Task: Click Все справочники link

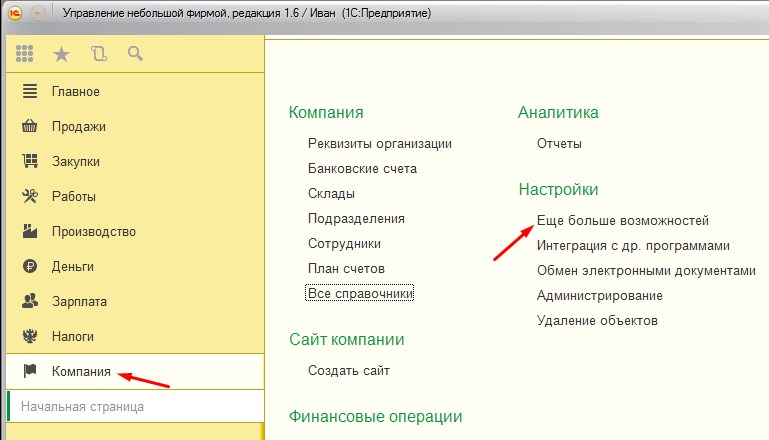Action: point(359,293)
